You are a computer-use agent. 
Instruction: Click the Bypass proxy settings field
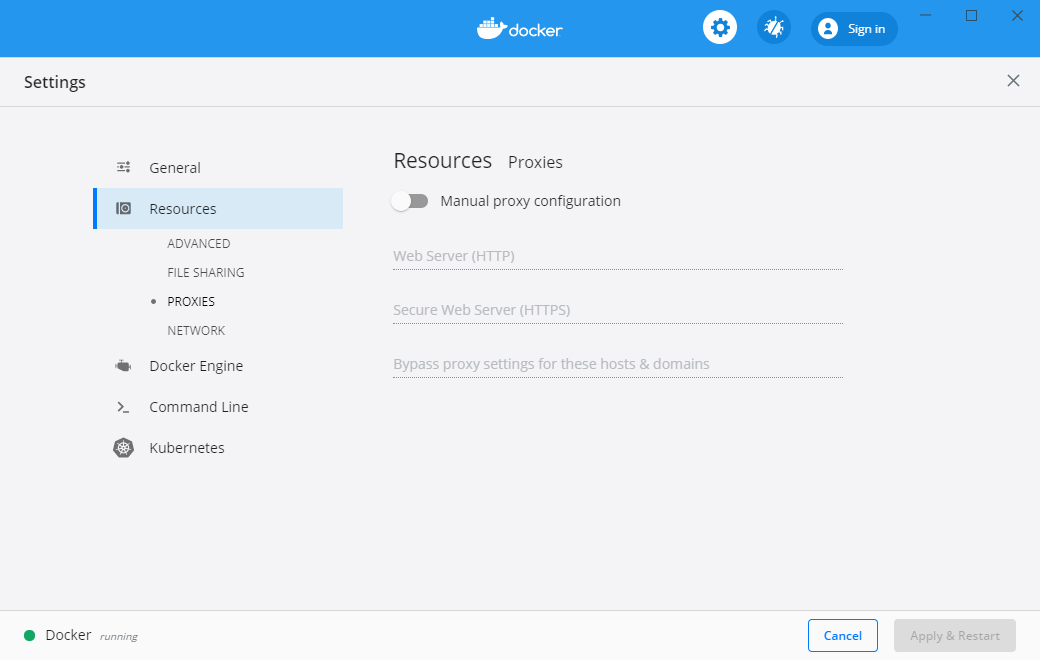[x=618, y=365]
